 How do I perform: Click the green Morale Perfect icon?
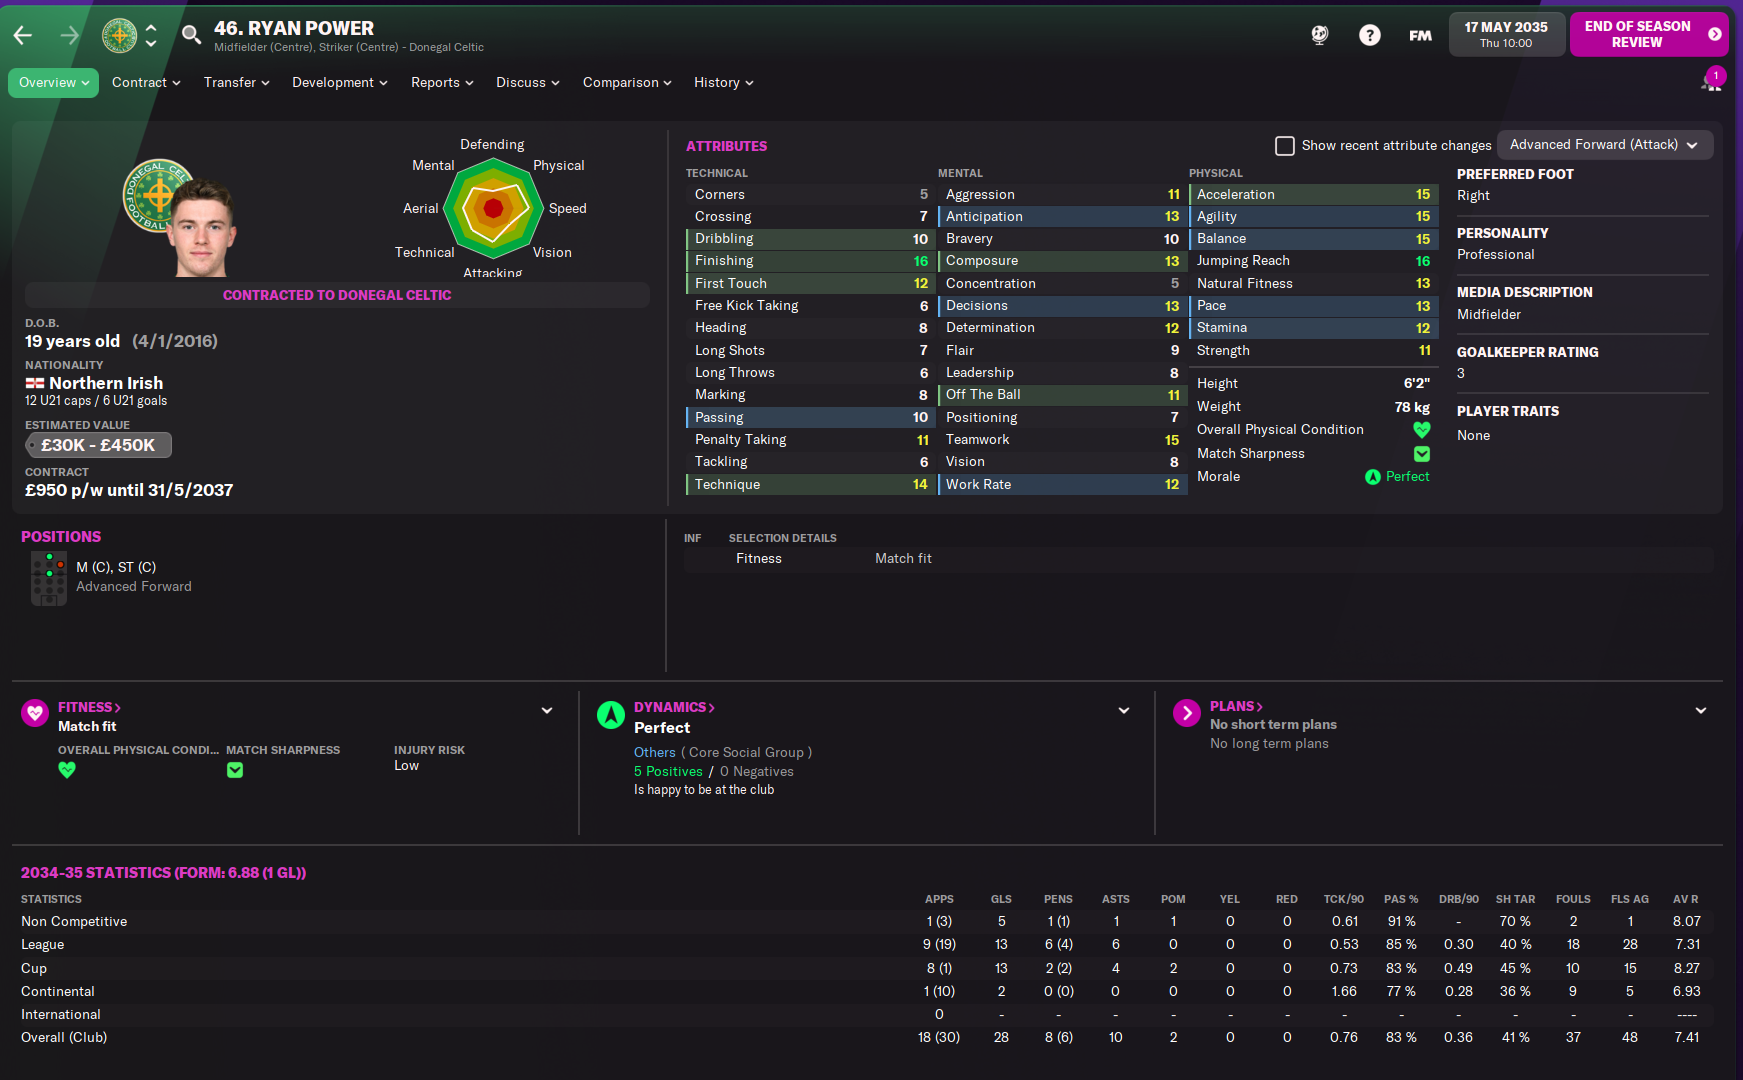(x=1373, y=477)
